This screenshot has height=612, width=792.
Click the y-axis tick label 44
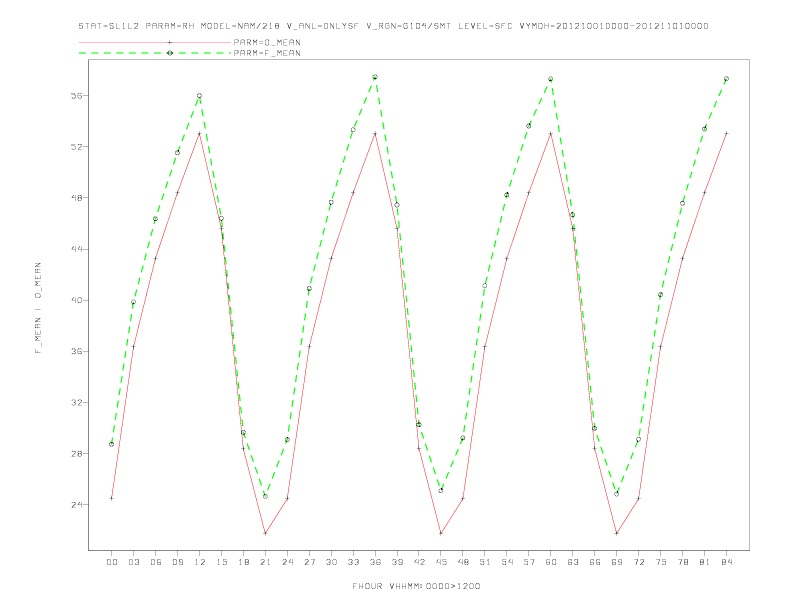77,249
